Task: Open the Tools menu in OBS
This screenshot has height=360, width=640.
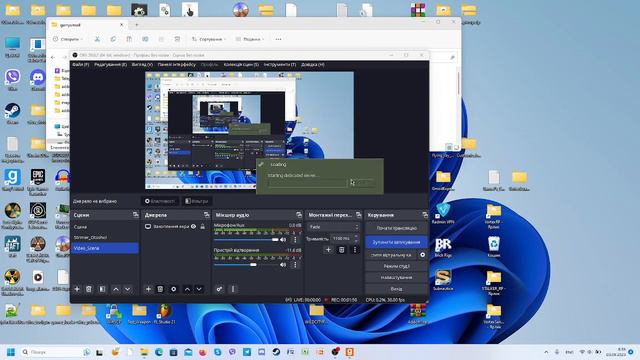Action: coord(280,64)
